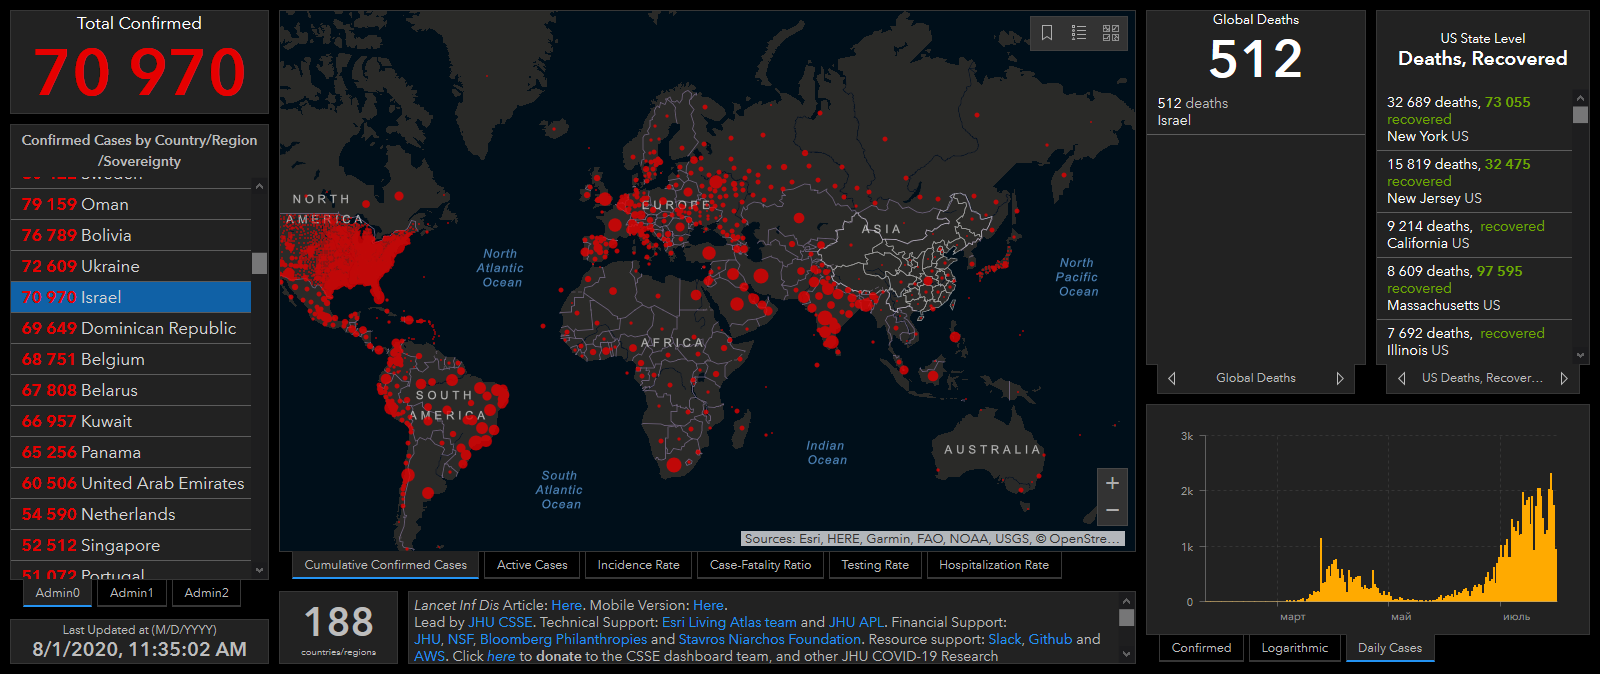Screen dimensions: 1600x674
Task: Select the Cumulative Confirmed Cases map tab
Action: pos(386,565)
